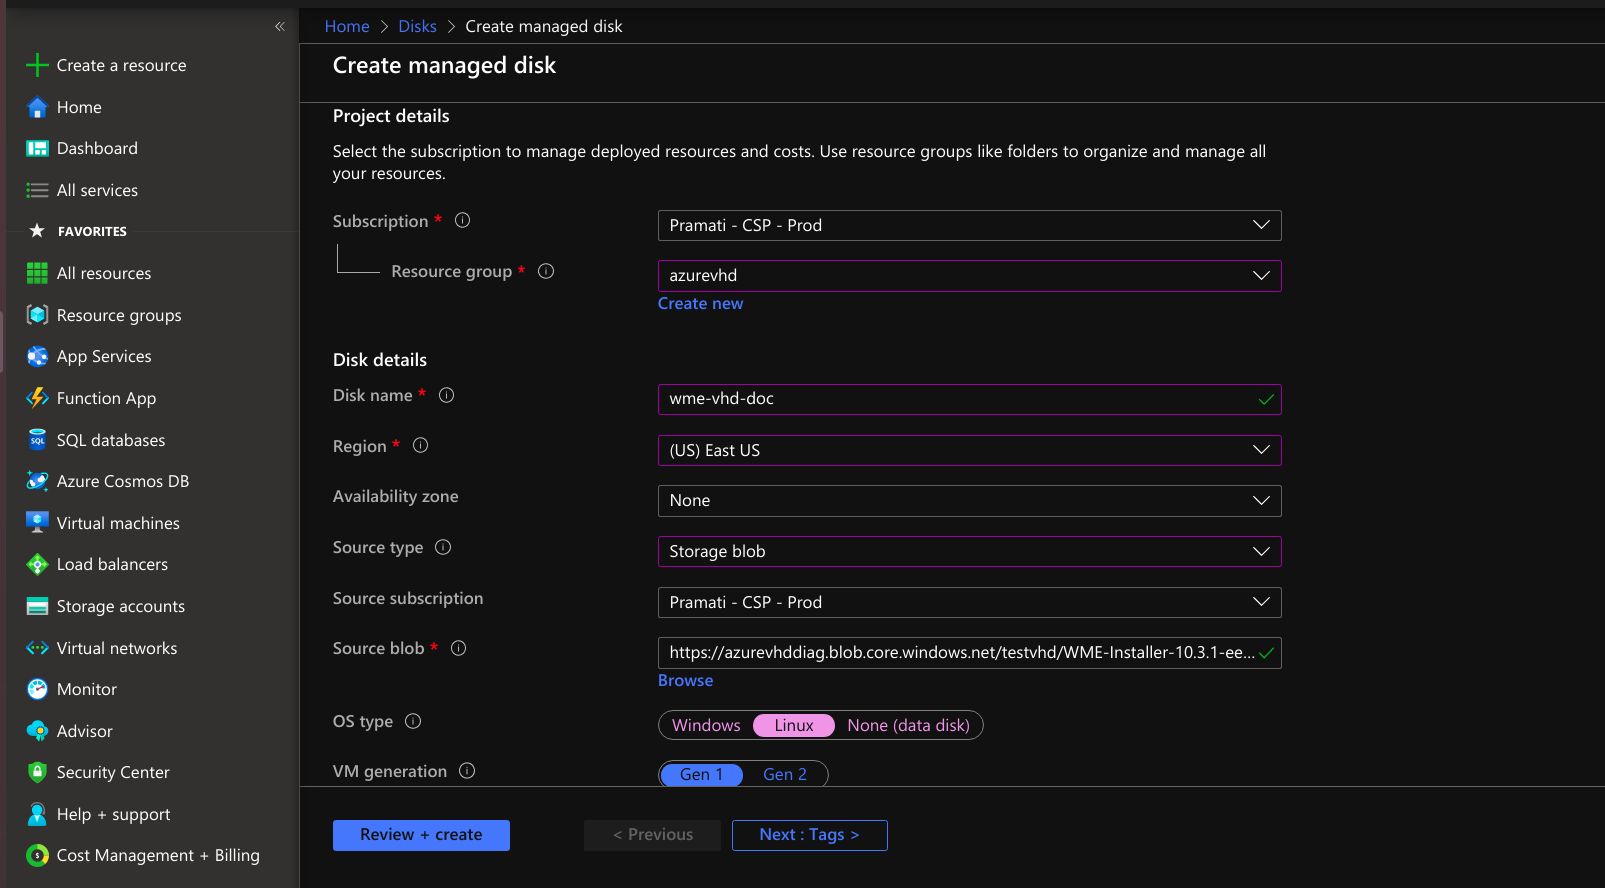Image resolution: width=1605 pixels, height=888 pixels.
Task: Click the info icon next to Source blob
Action: coord(459,648)
